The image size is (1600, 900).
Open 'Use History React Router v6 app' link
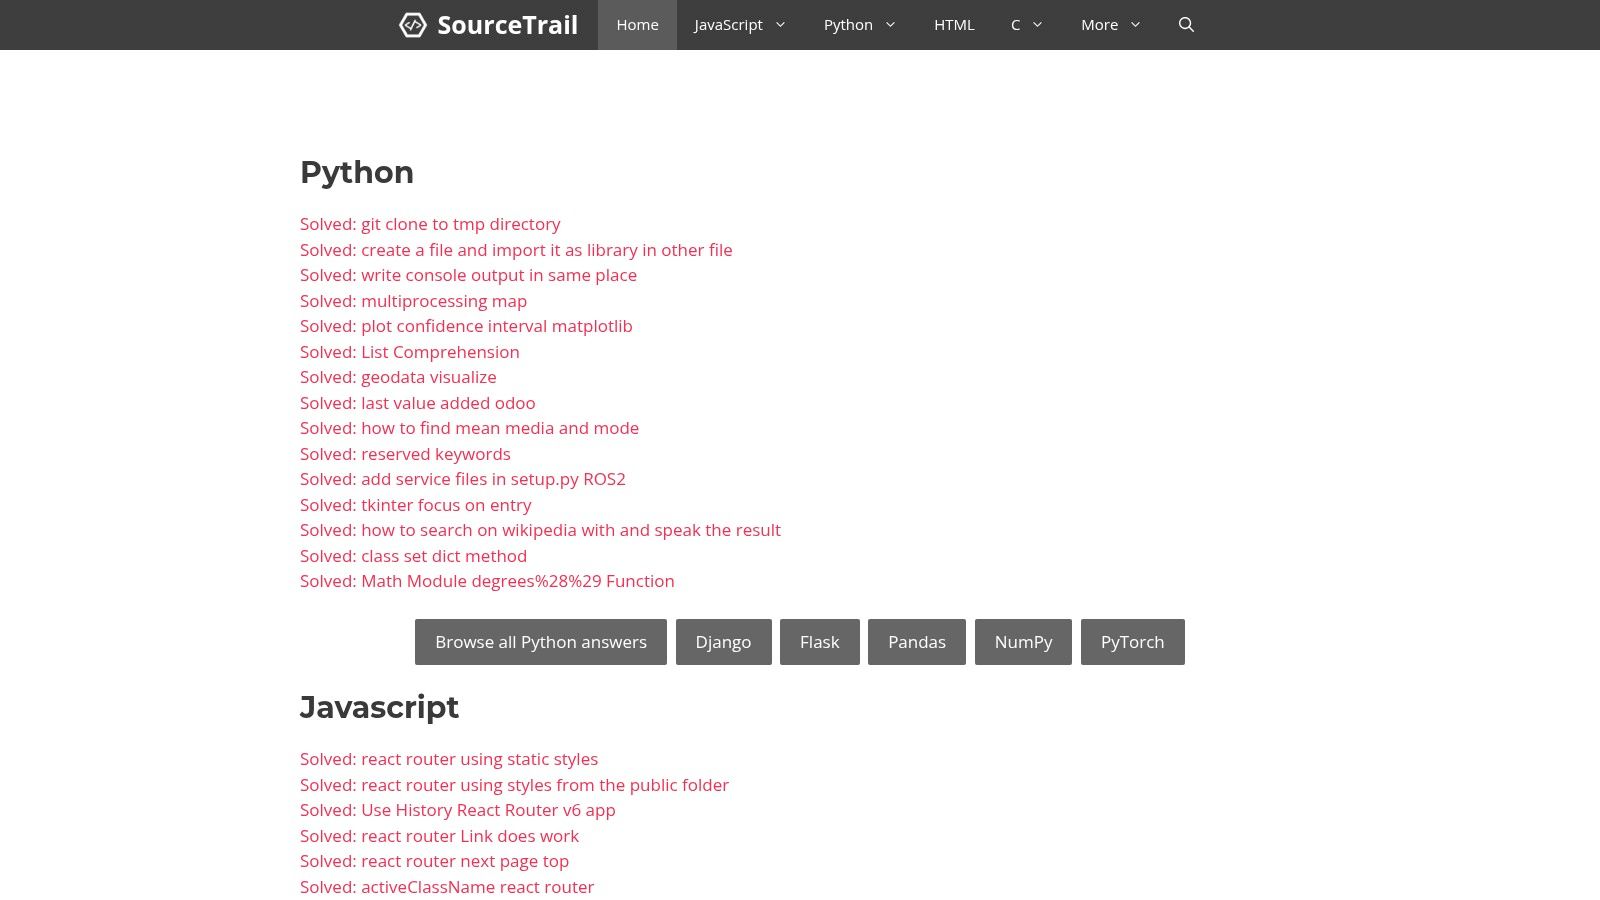(458, 810)
